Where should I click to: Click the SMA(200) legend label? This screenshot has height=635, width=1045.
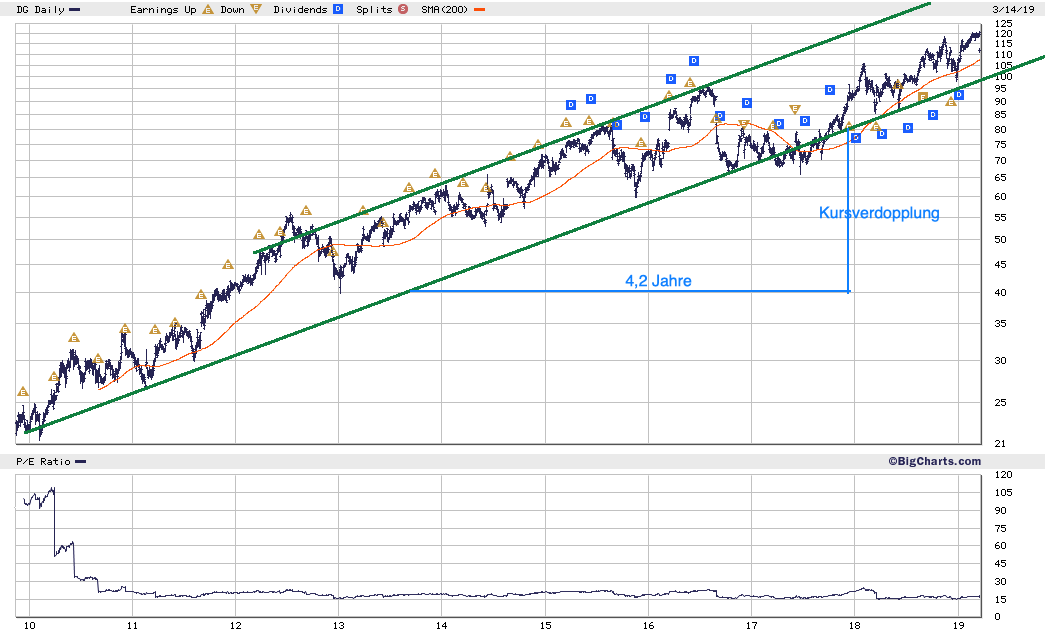point(445,10)
